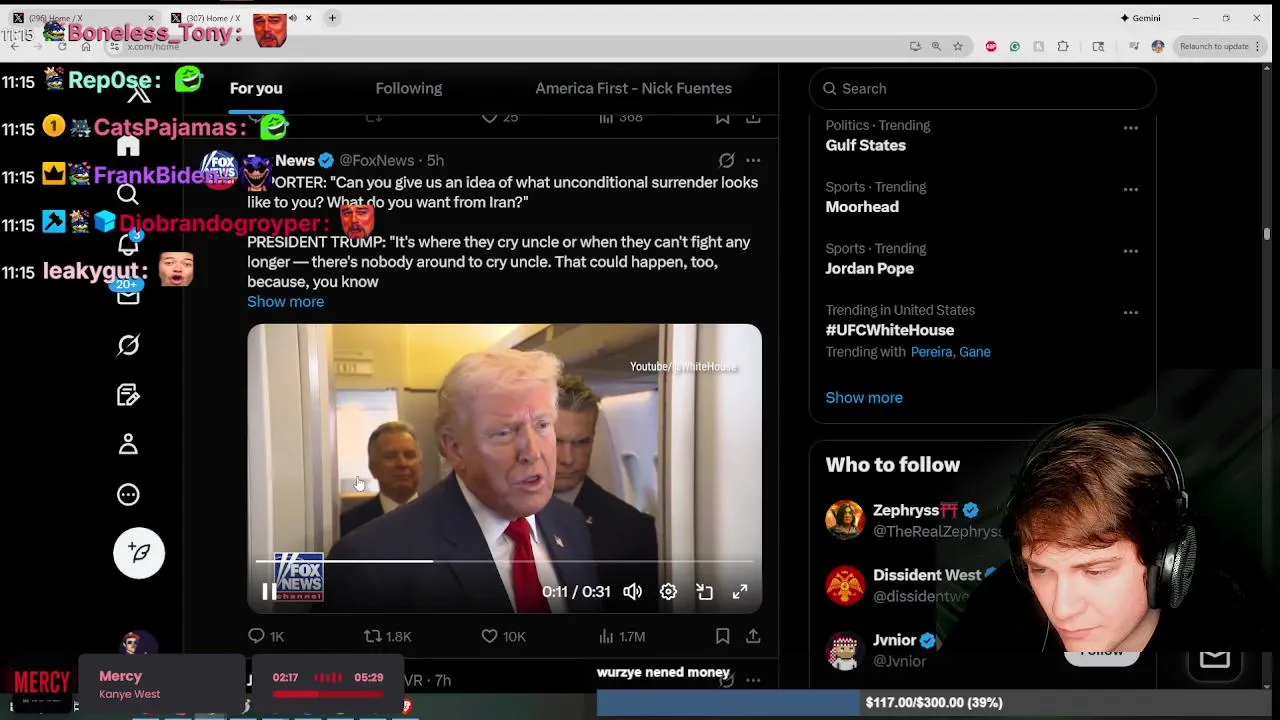
Task: Click Chrome back arrow
Action: [14, 46]
